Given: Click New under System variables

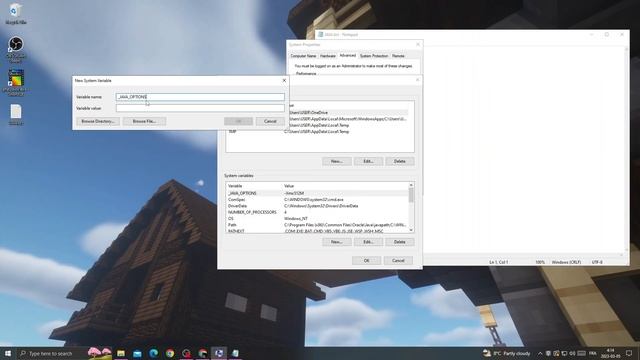Looking at the screenshot, I should [337, 242].
